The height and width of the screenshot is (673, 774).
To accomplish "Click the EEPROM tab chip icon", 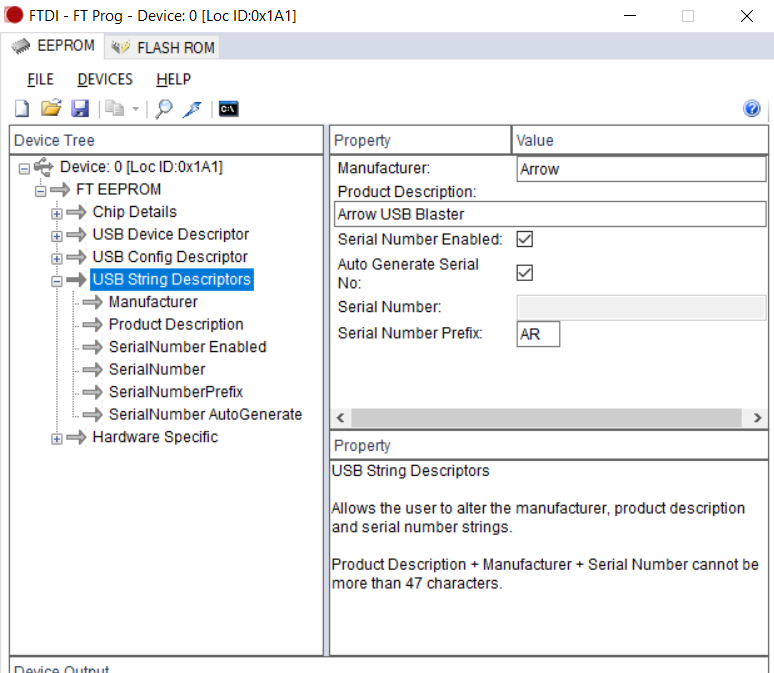I will point(20,46).
